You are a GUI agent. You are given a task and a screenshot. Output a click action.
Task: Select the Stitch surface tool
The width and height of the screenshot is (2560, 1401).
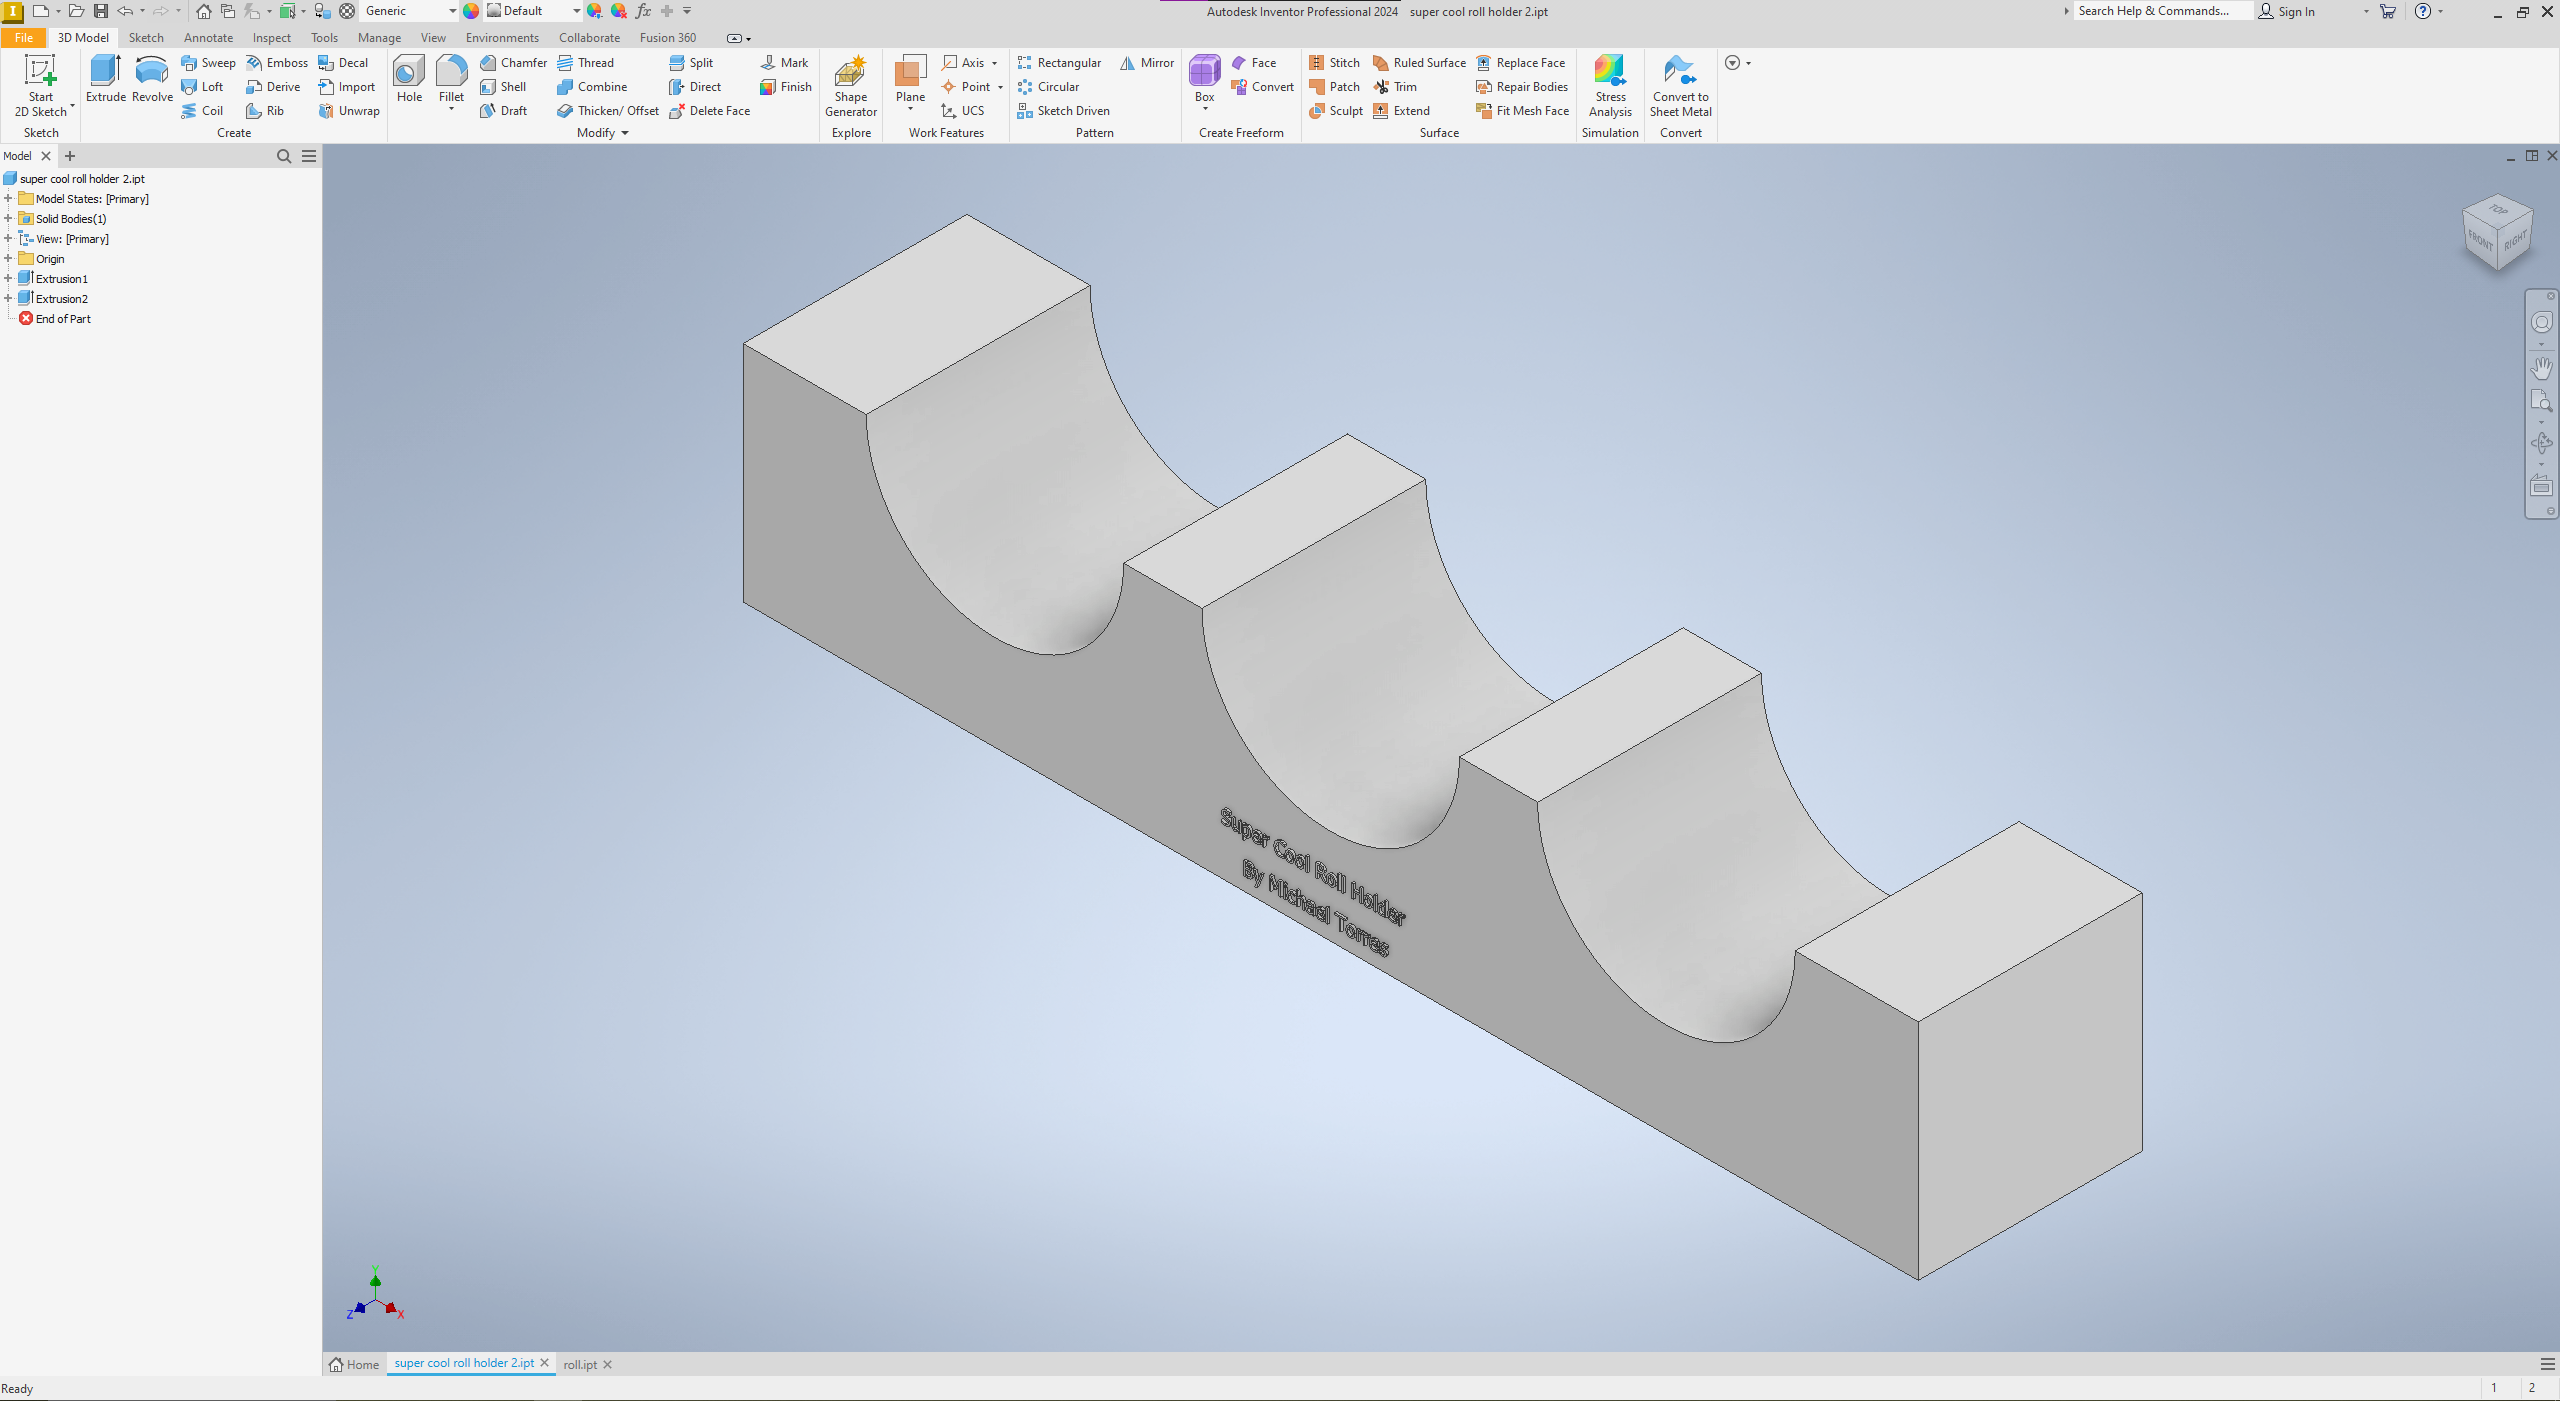click(1334, 62)
